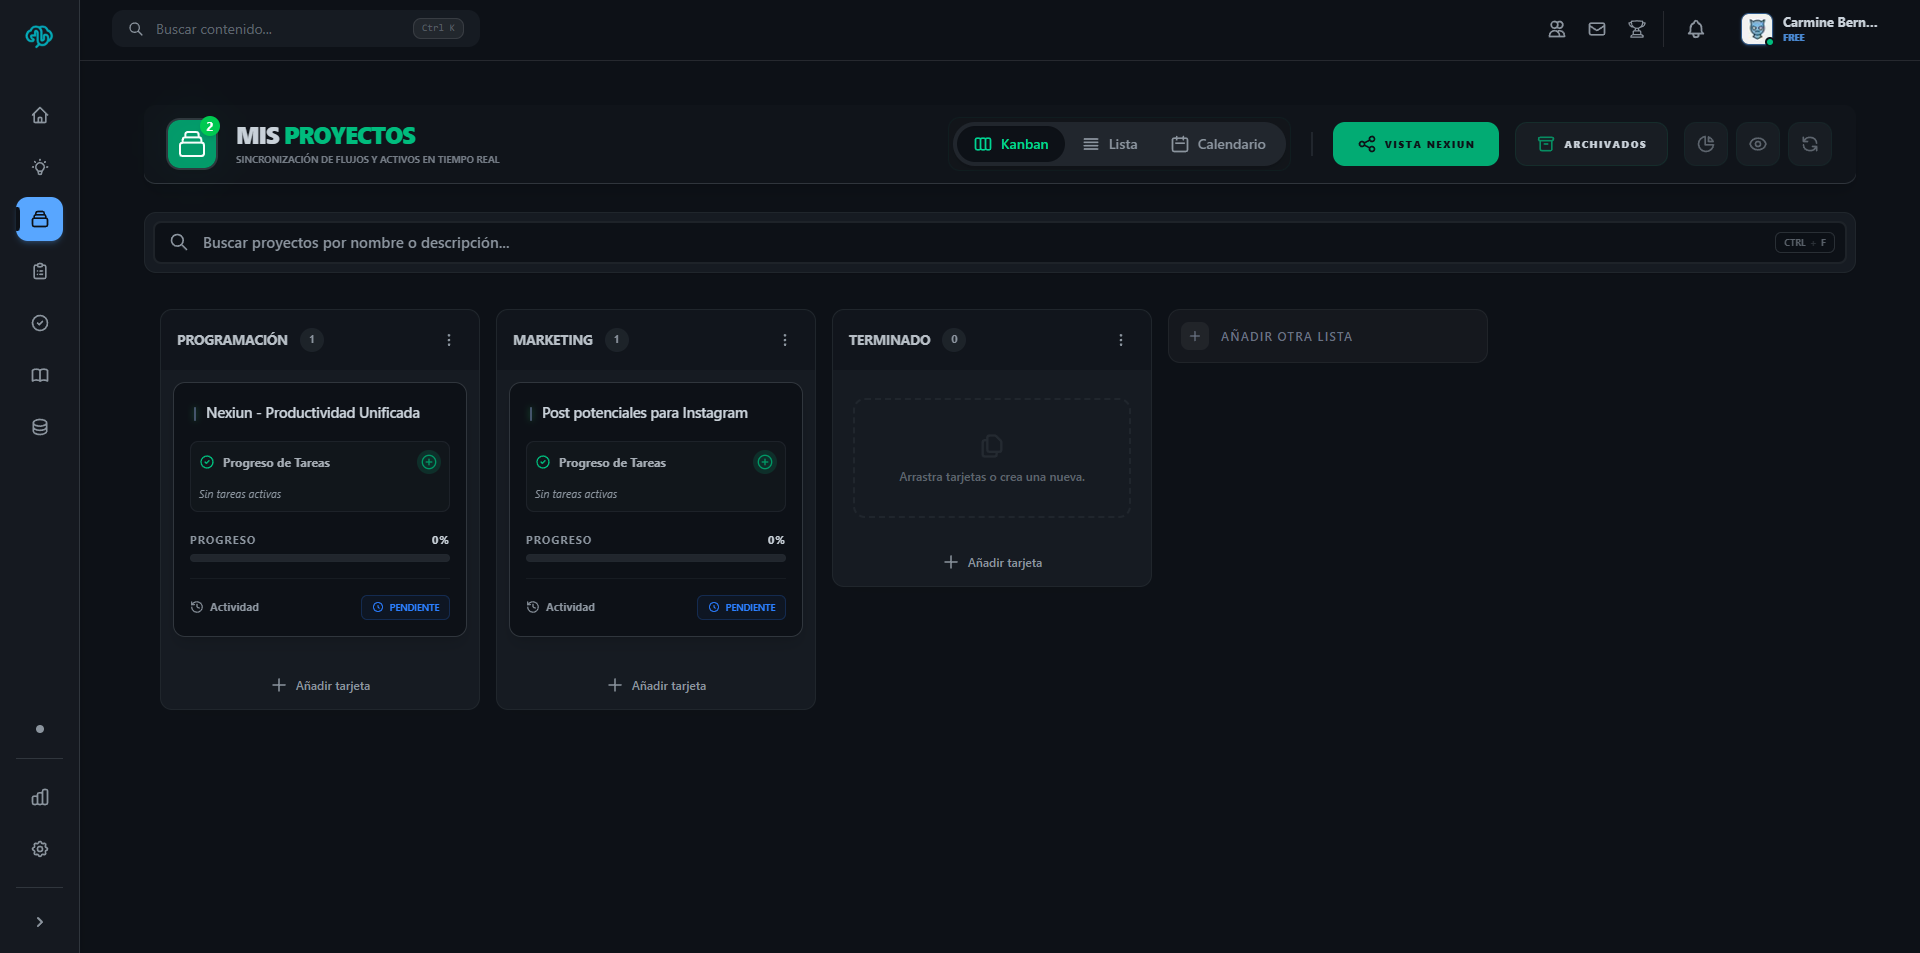Open the Programación list options menu
The width and height of the screenshot is (1920, 953).
pyautogui.click(x=448, y=340)
